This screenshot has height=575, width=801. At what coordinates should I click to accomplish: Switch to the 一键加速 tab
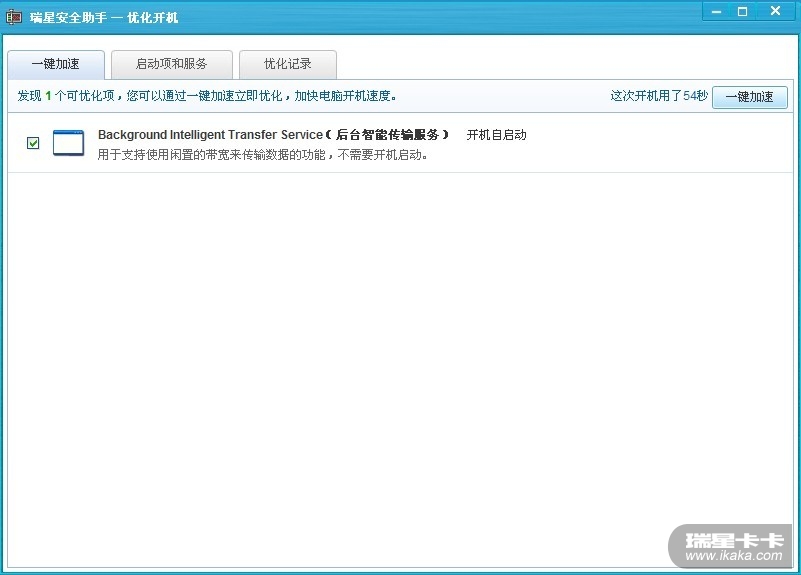pos(56,64)
